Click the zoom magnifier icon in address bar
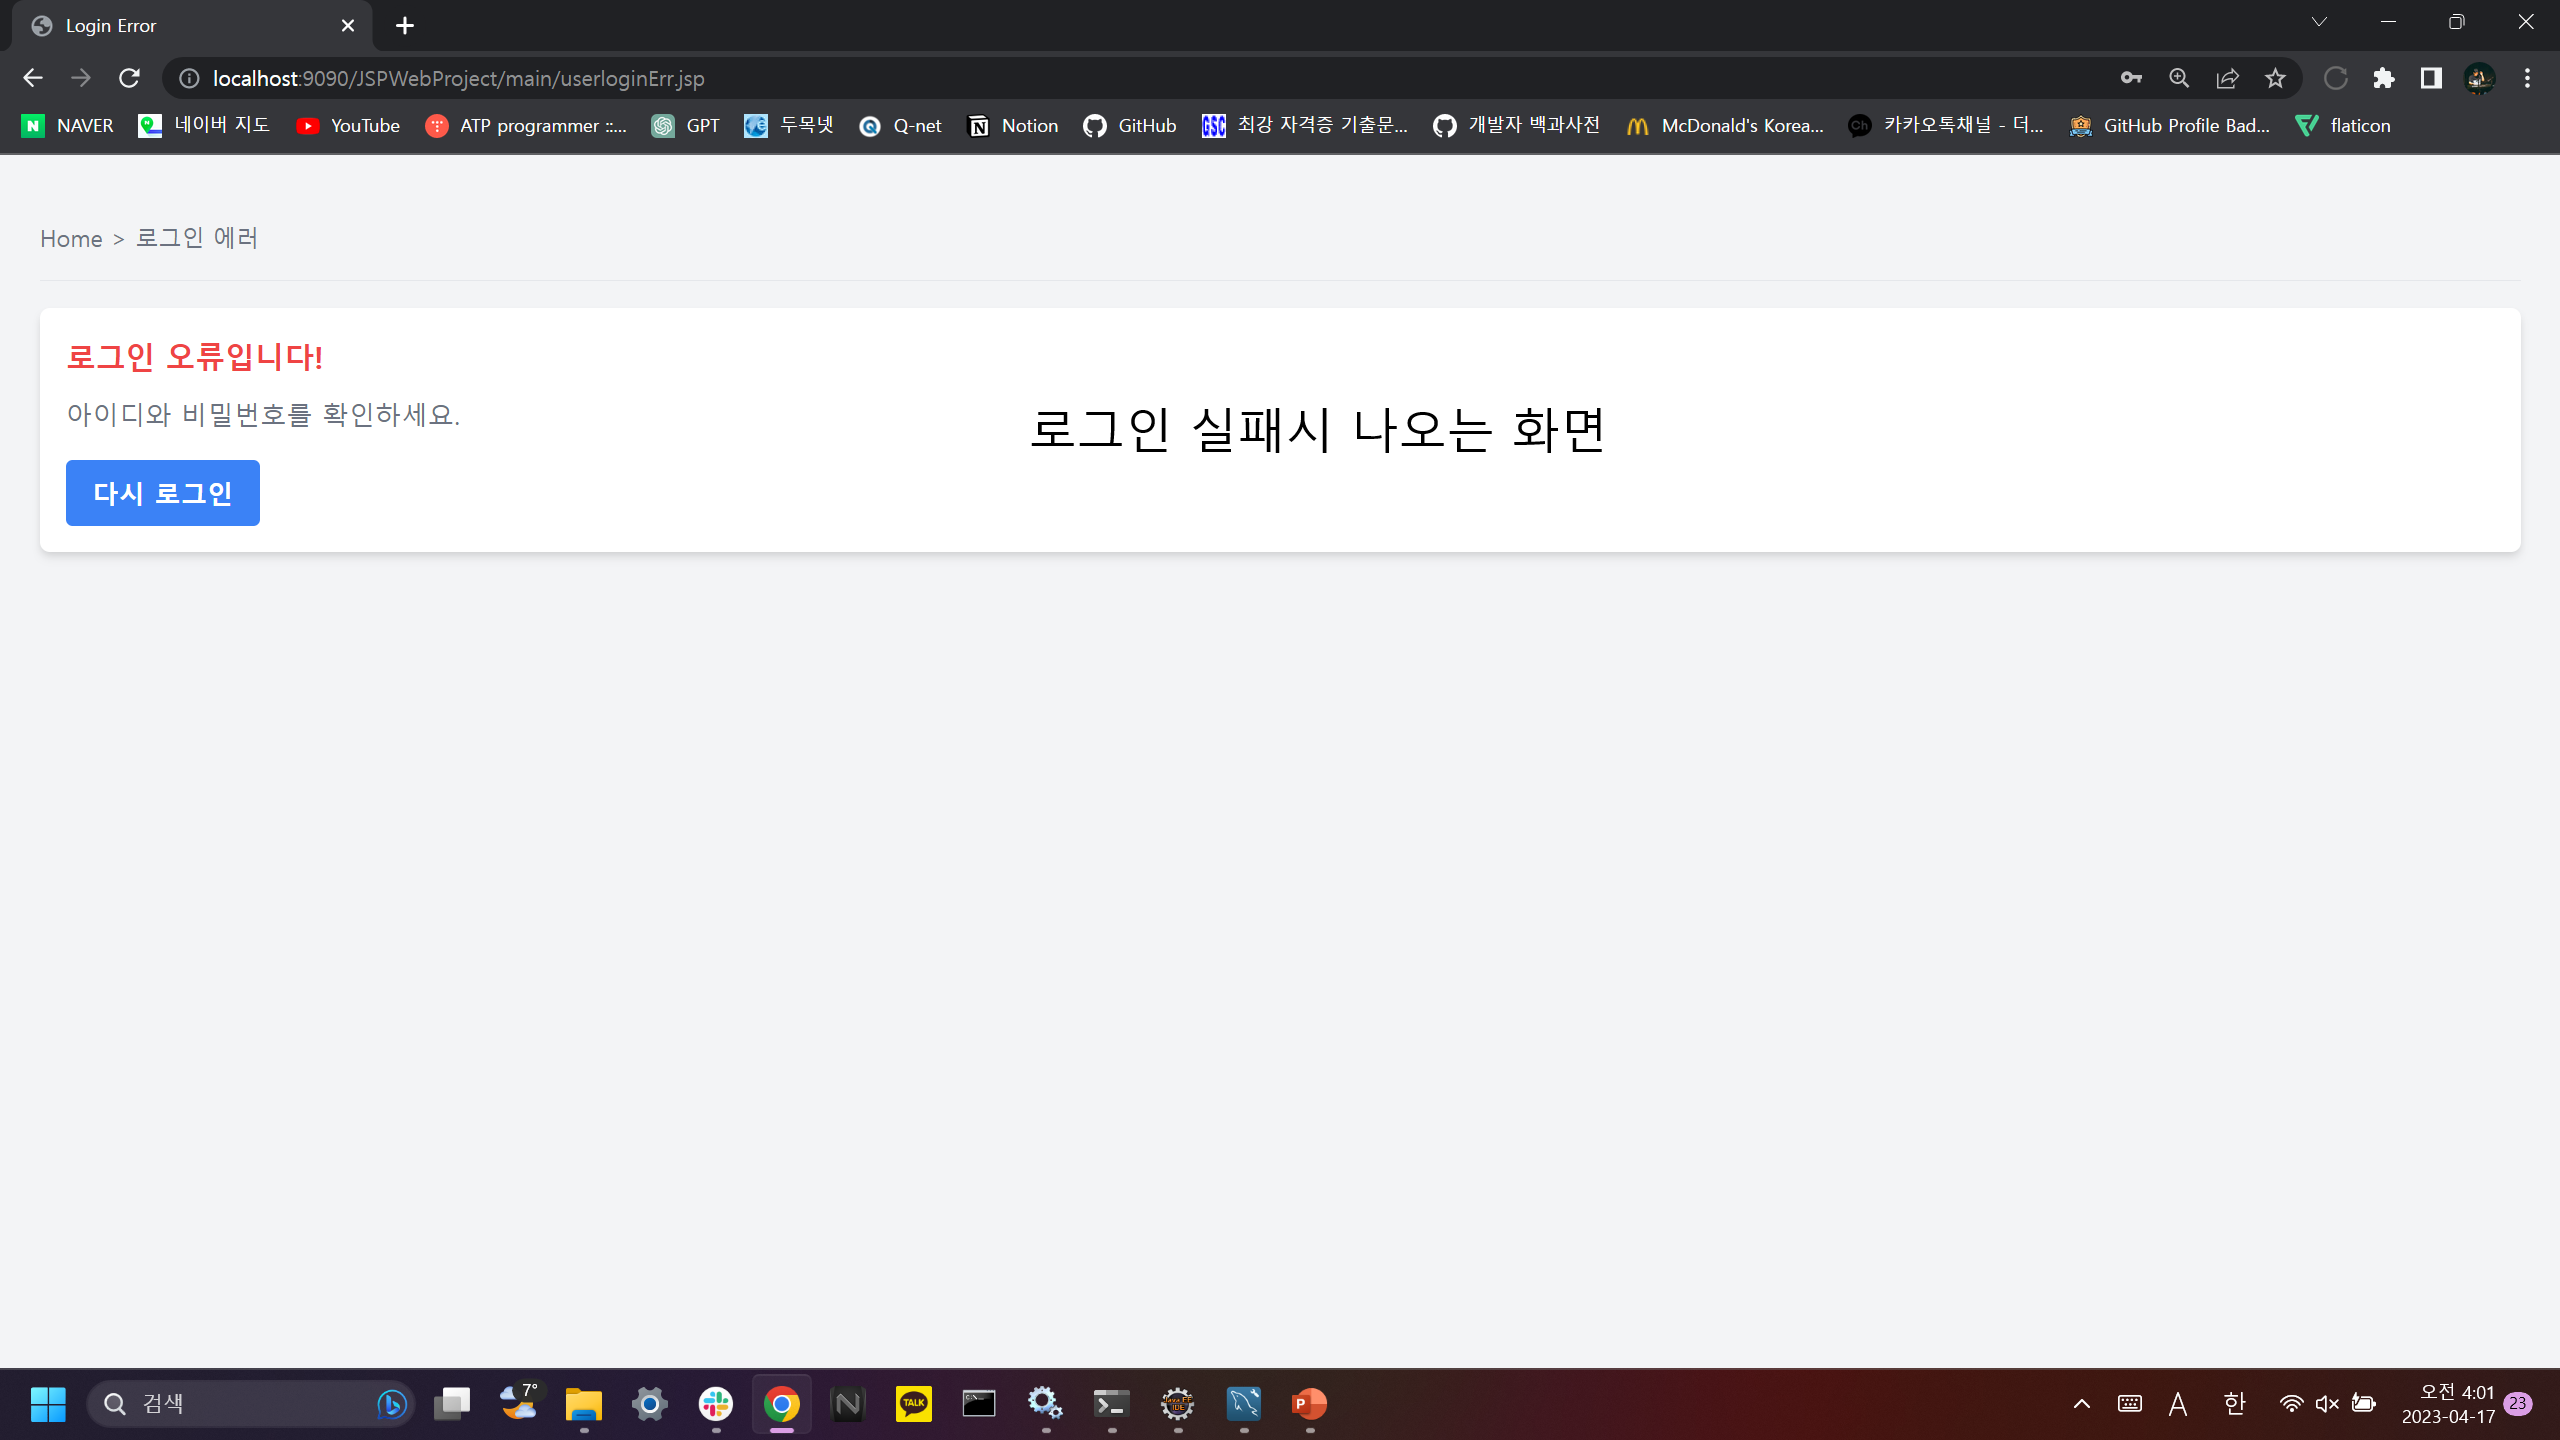Viewport: 2560px width, 1440px height. [x=2179, y=78]
